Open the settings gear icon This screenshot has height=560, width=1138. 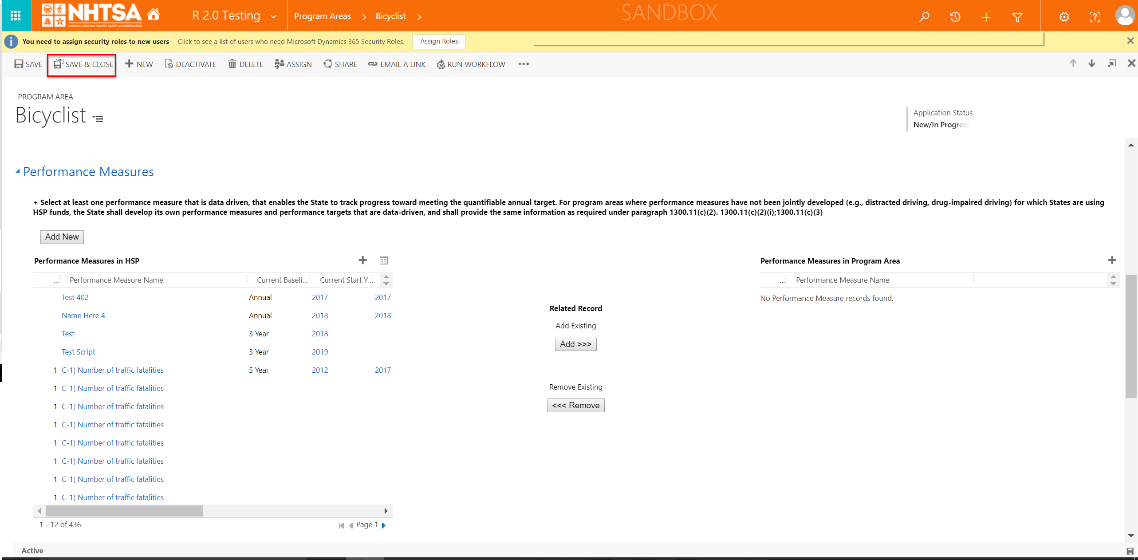pyautogui.click(x=1064, y=17)
